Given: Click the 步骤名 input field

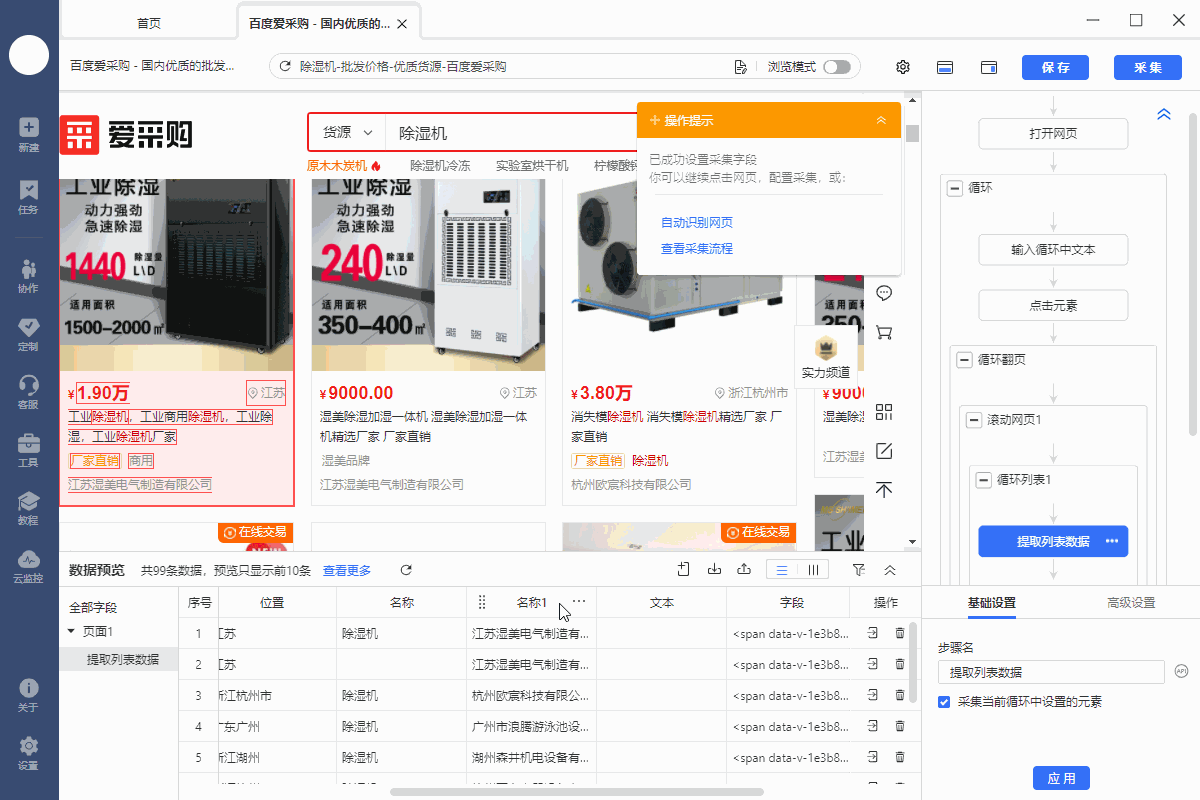Looking at the screenshot, I should 1052,672.
